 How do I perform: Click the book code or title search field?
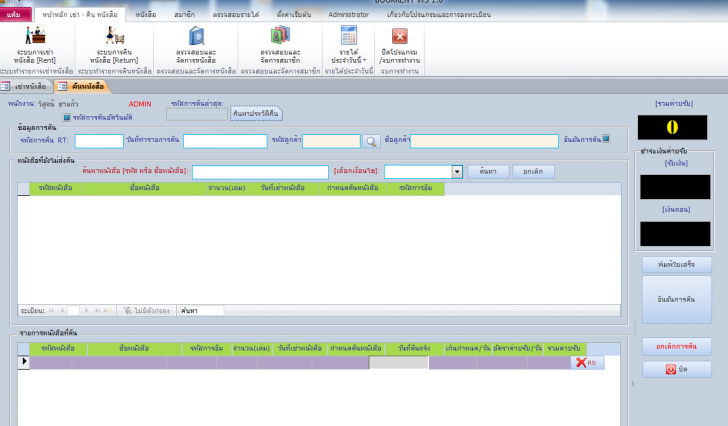point(260,172)
